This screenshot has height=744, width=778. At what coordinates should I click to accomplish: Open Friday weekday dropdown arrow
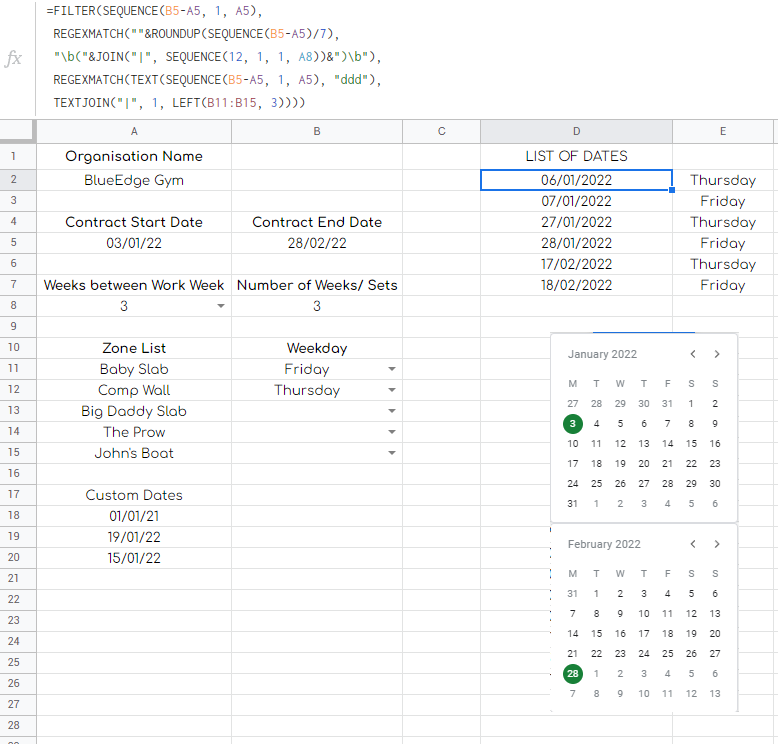(x=392, y=369)
